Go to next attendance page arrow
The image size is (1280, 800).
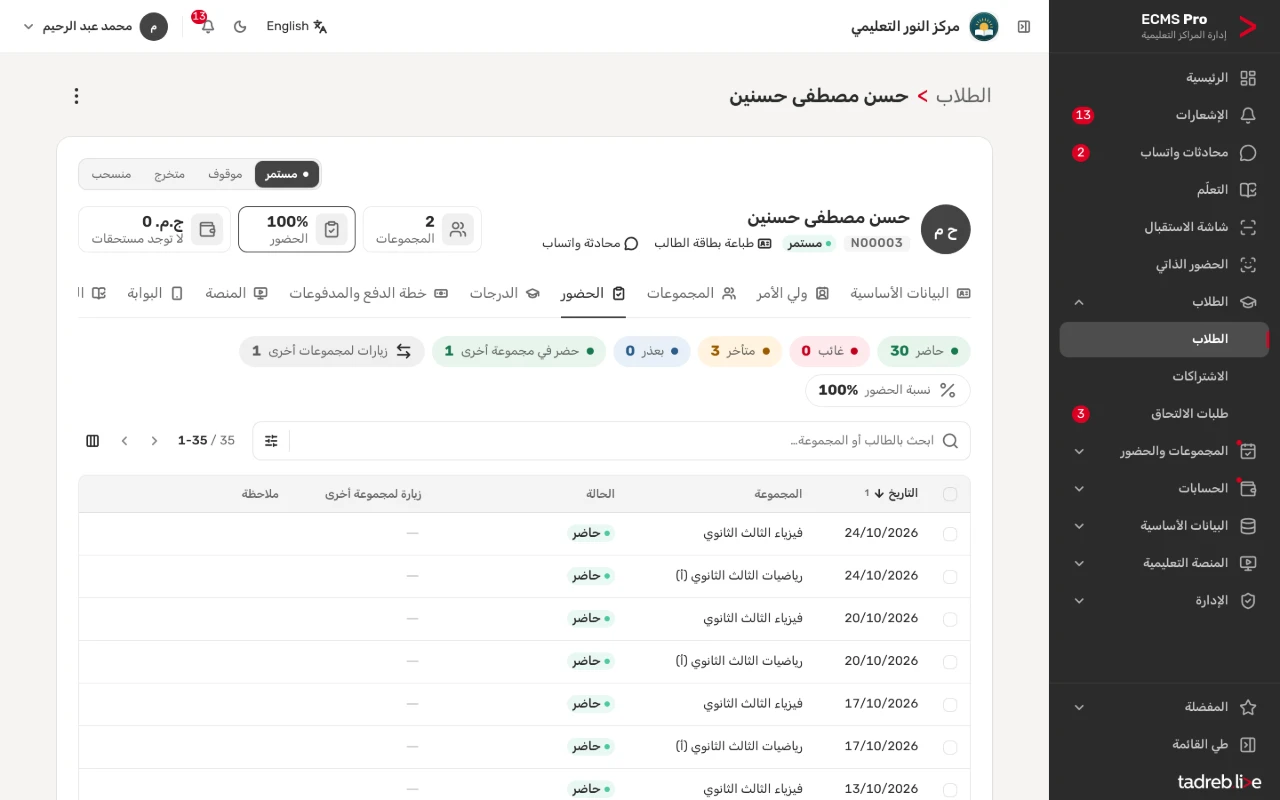pos(125,441)
